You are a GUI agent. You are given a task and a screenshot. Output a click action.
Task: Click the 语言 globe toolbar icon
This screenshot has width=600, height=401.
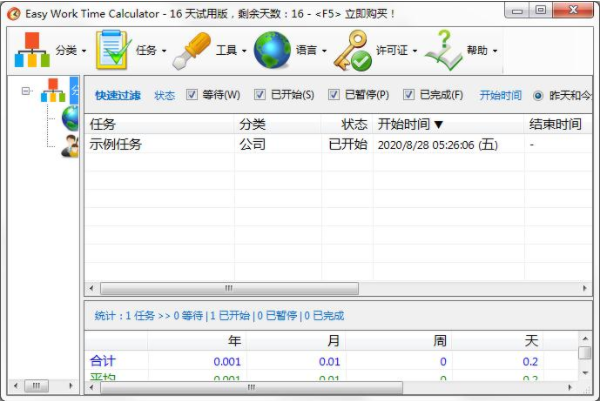click(x=272, y=50)
